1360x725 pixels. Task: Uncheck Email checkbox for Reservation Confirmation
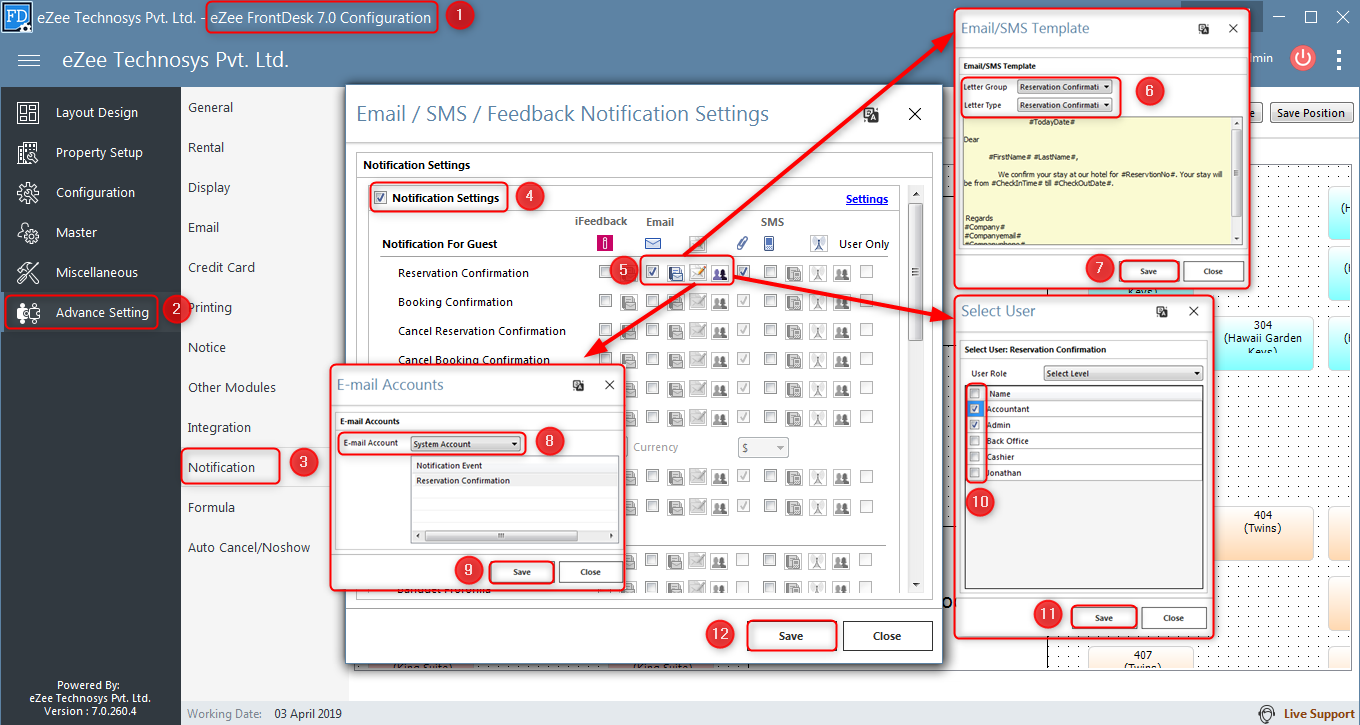pos(652,272)
